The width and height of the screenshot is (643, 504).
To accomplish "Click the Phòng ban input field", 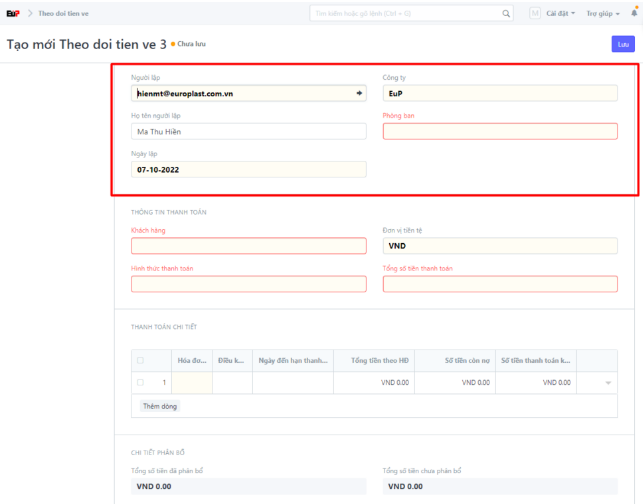I will (x=500, y=131).
